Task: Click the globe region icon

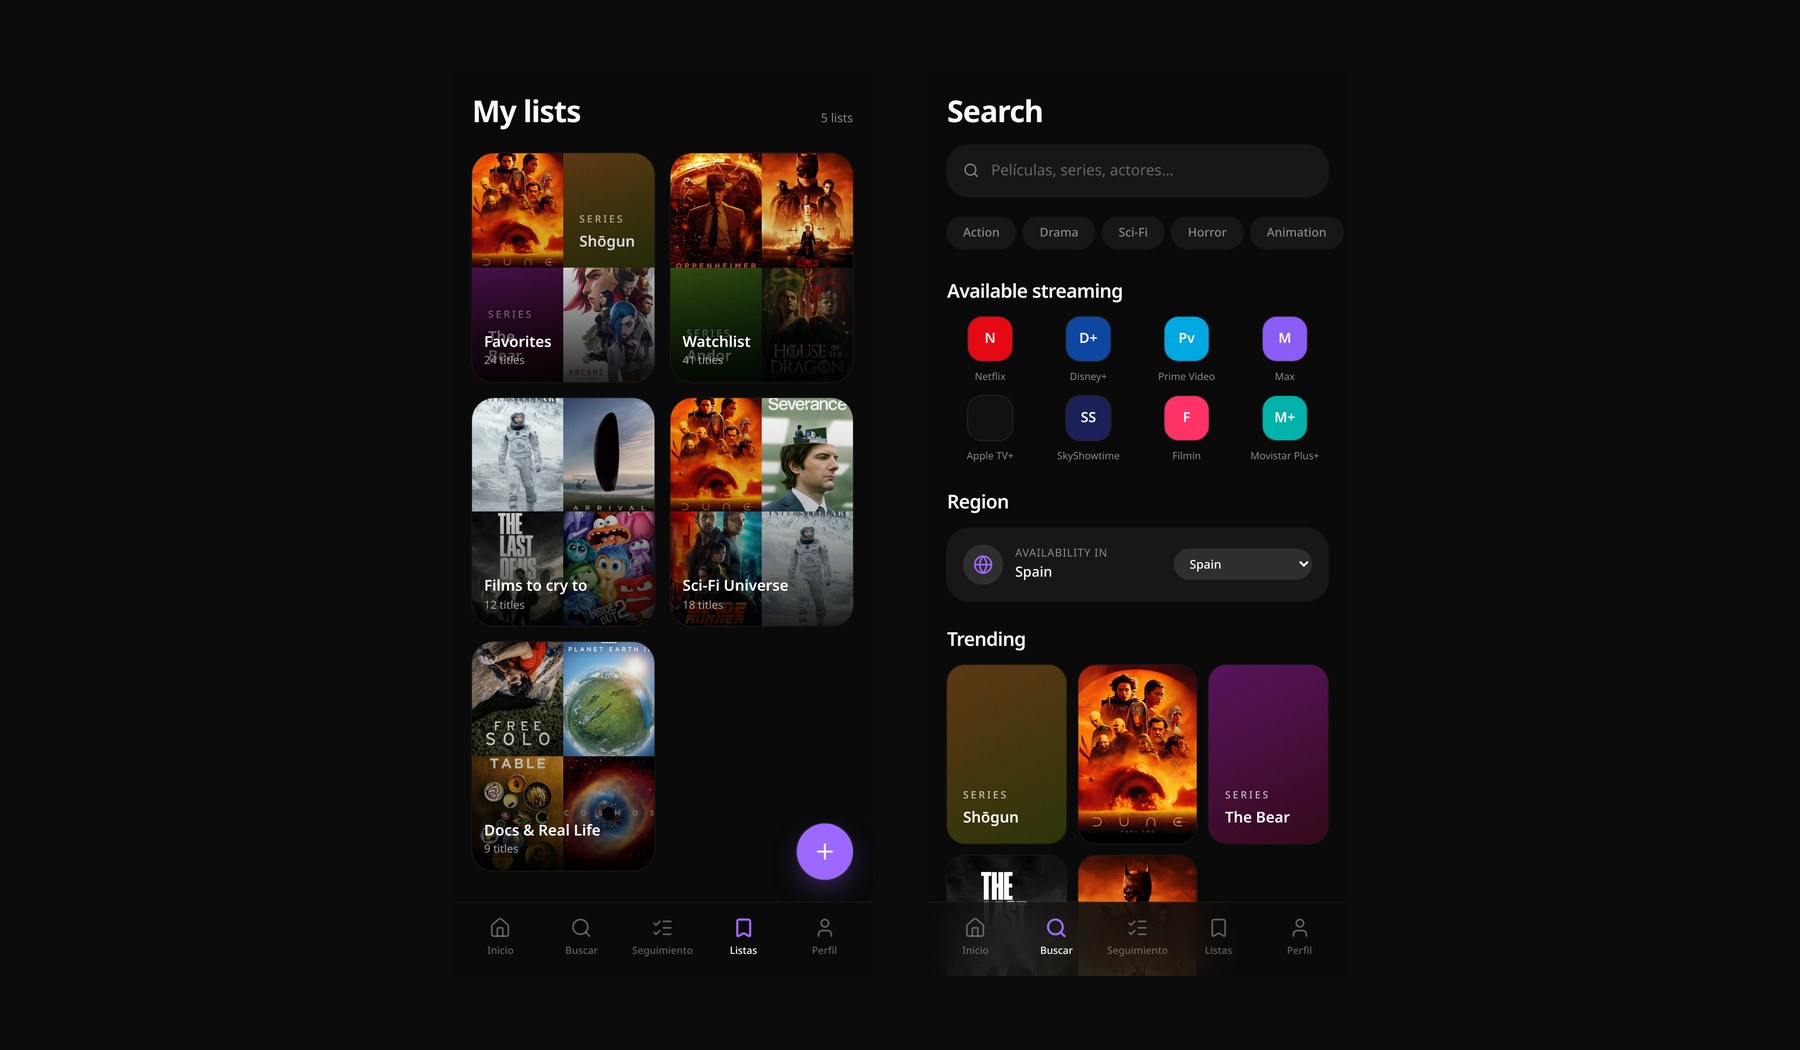Action: (x=983, y=564)
